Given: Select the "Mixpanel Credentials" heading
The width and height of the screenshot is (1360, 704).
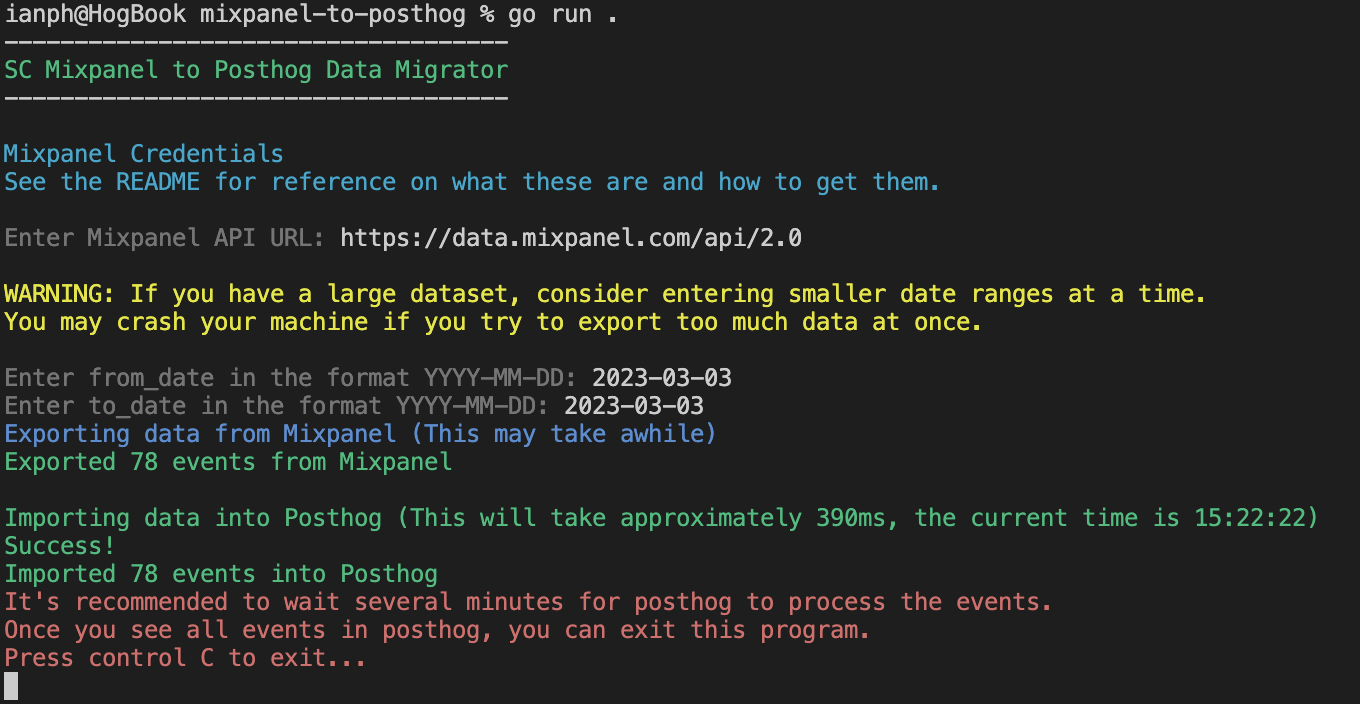Looking at the screenshot, I should [x=143, y=154].
